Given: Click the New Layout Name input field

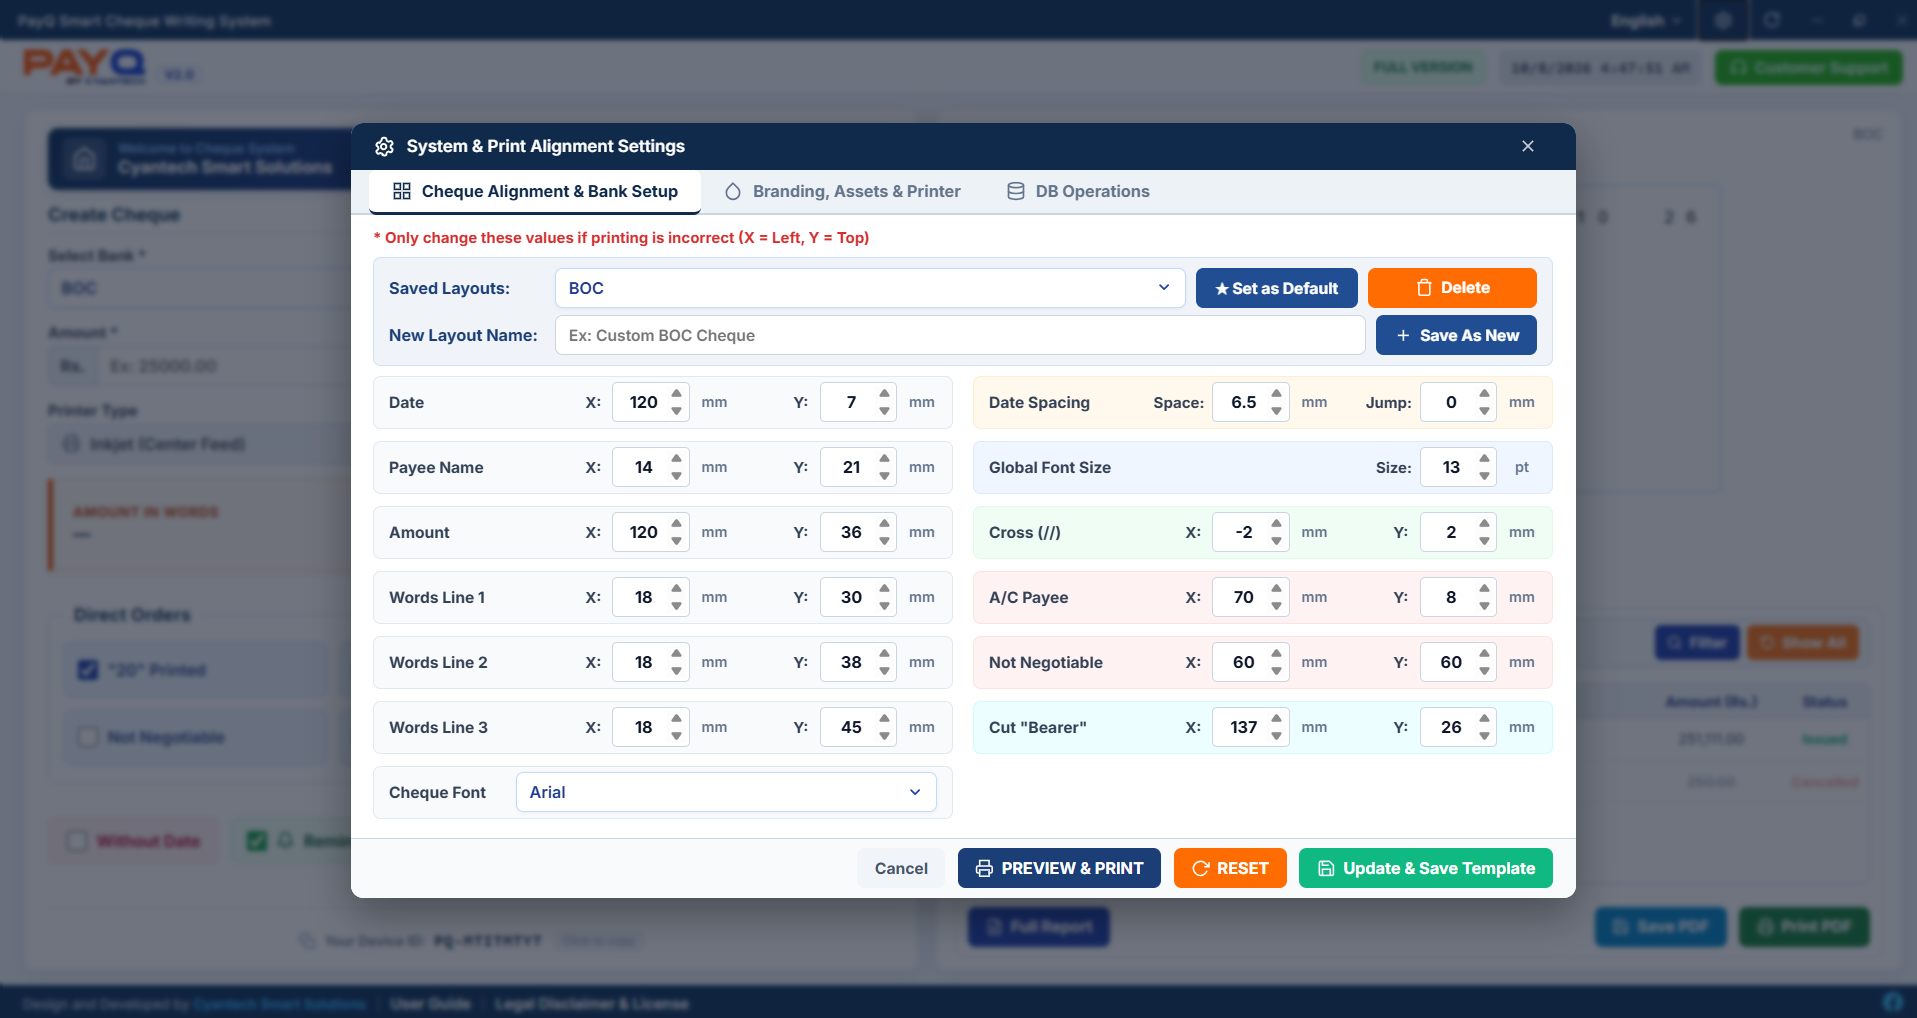Looking at the screenshot, I should tap(960, 335).
